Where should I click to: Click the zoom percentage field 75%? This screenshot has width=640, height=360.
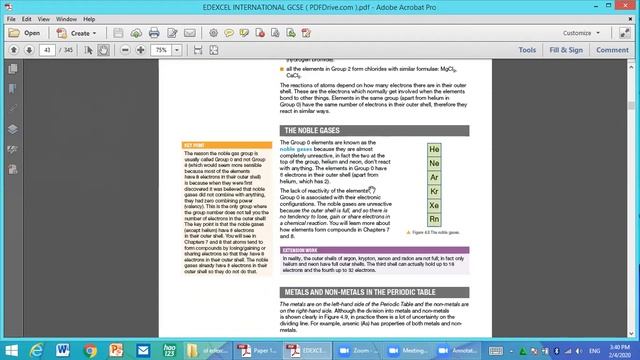162,50
